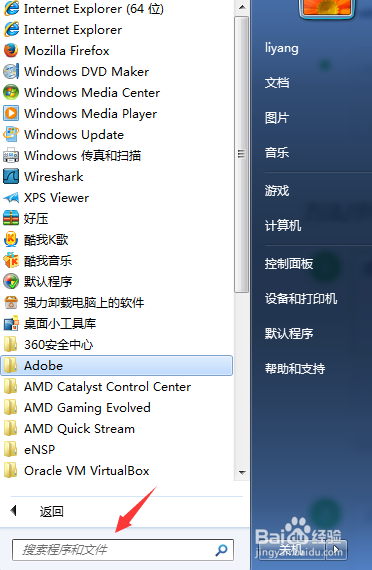Click the 返回 back arrow
372x570 pixels.
13,510
